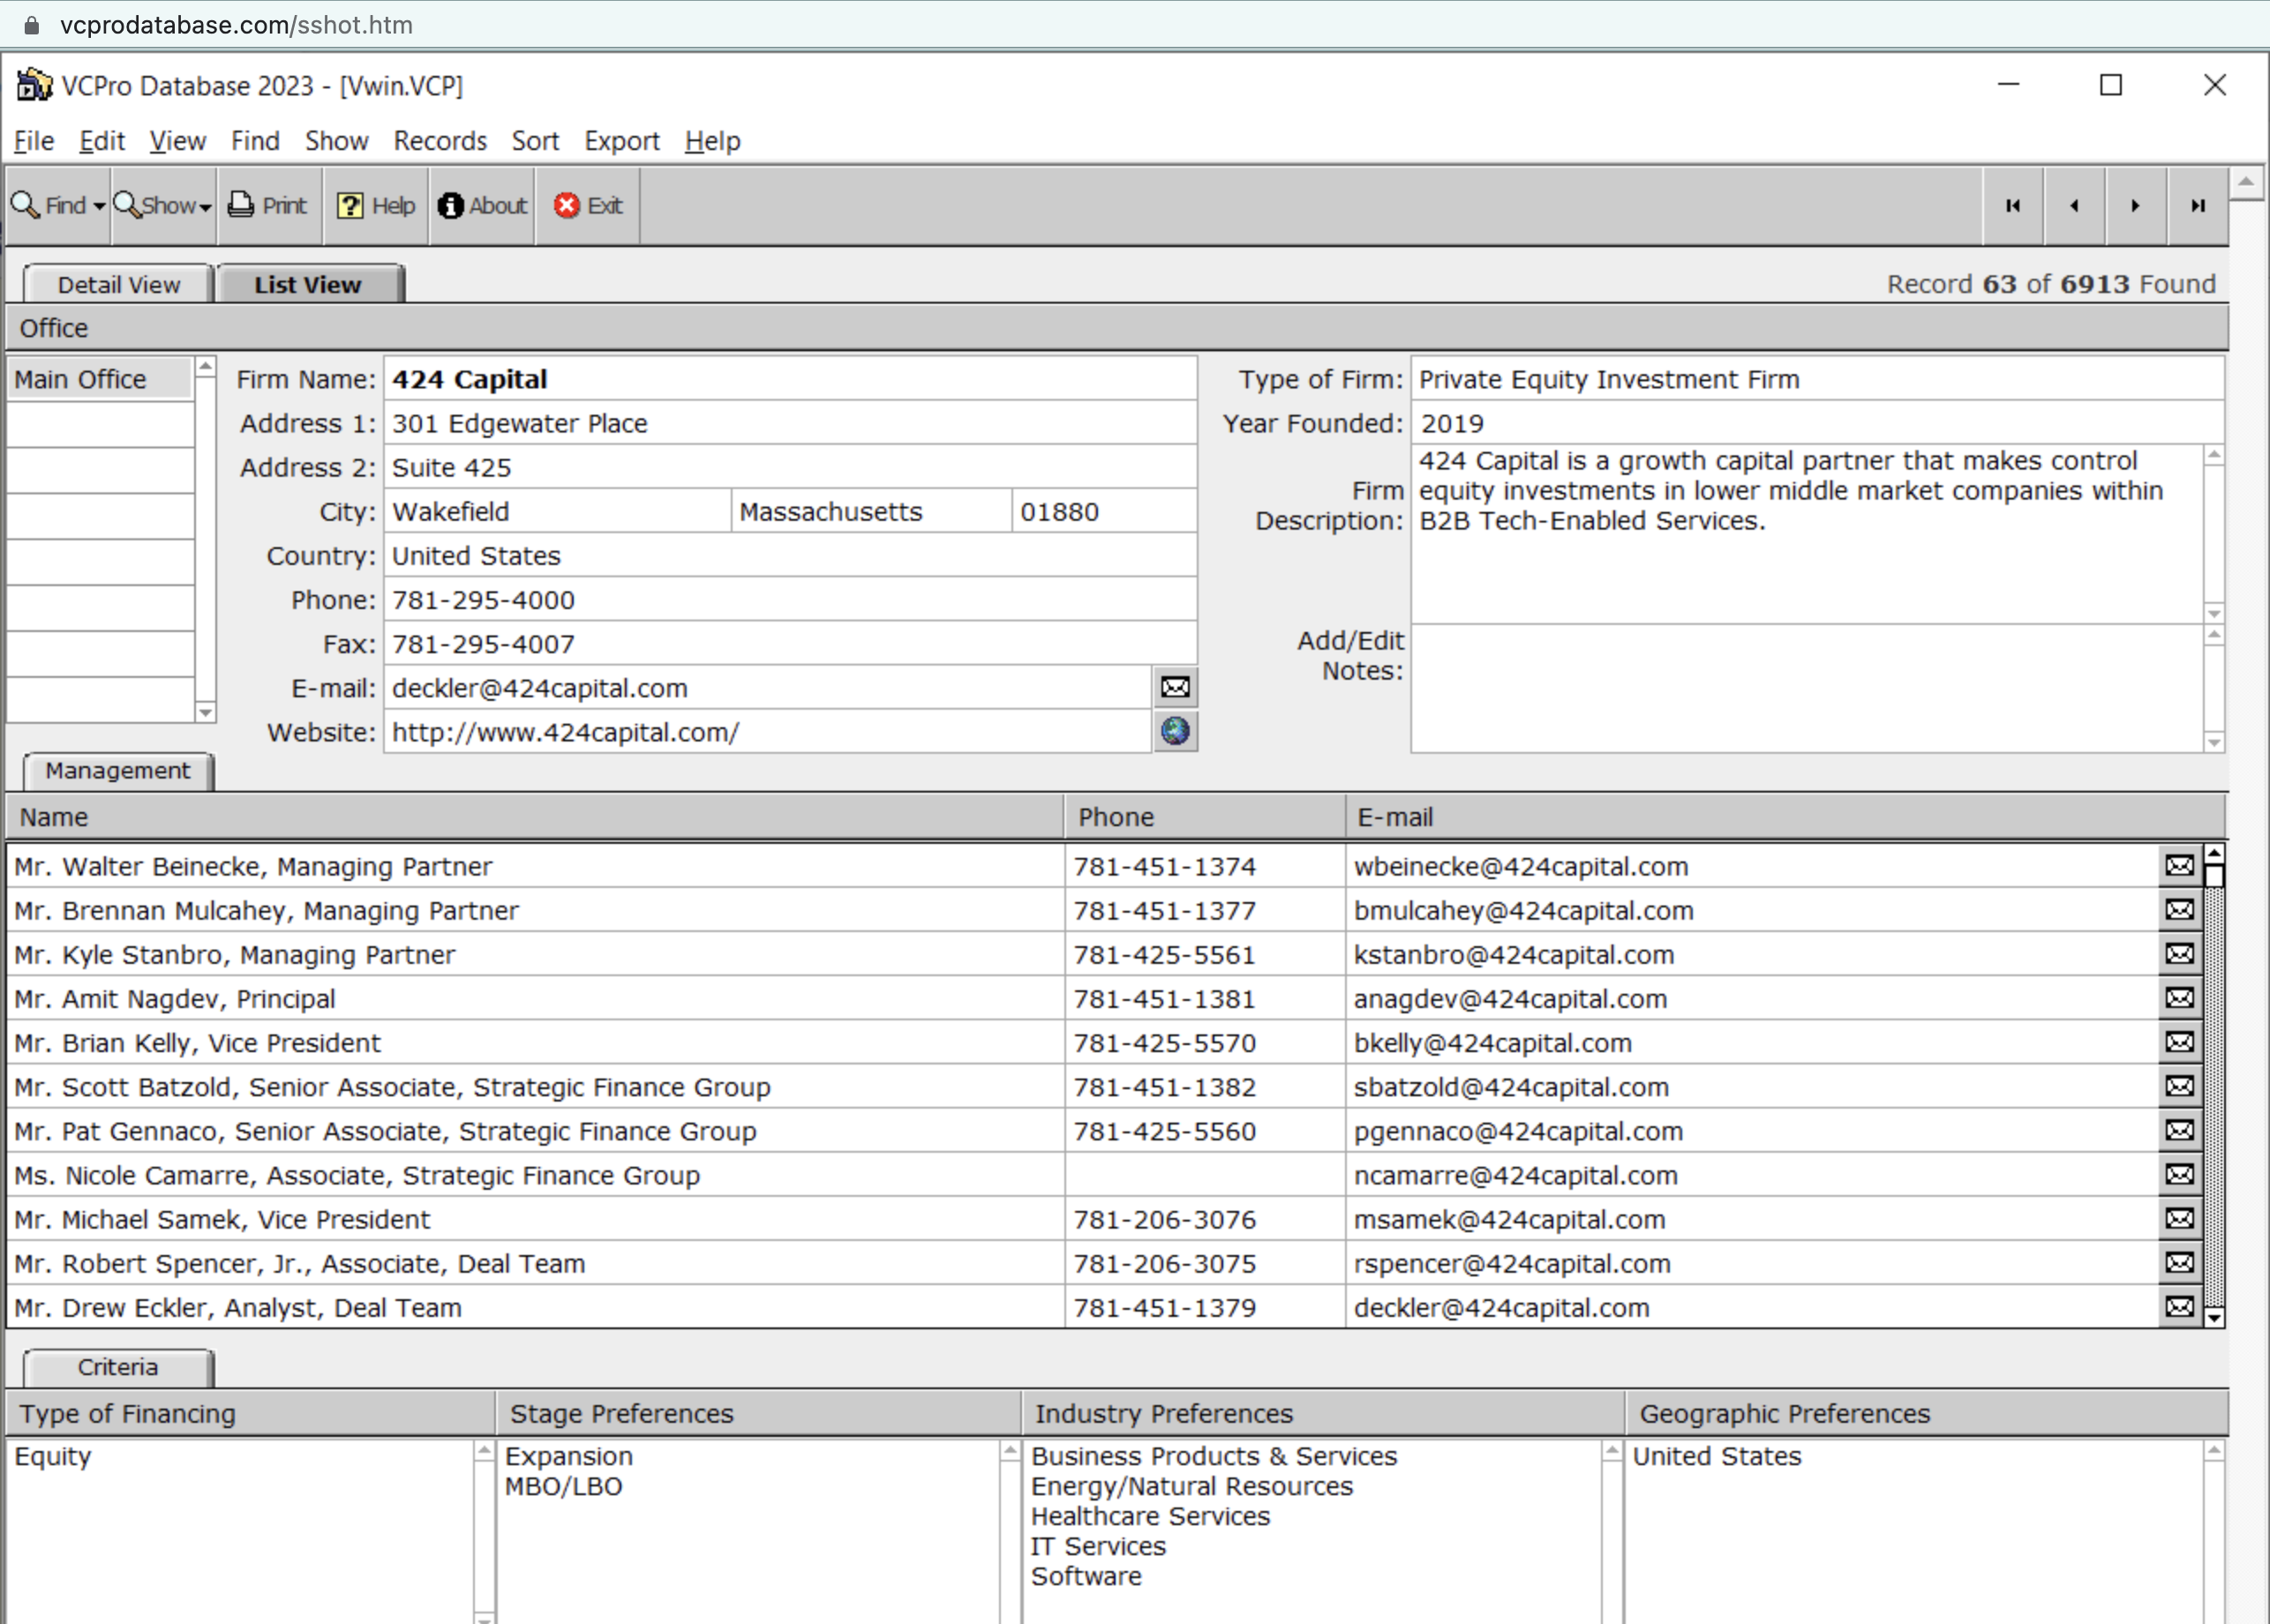Switch to the Detail View tab
Screen dimensions: 2270x1624
click(x=118, y=284)
